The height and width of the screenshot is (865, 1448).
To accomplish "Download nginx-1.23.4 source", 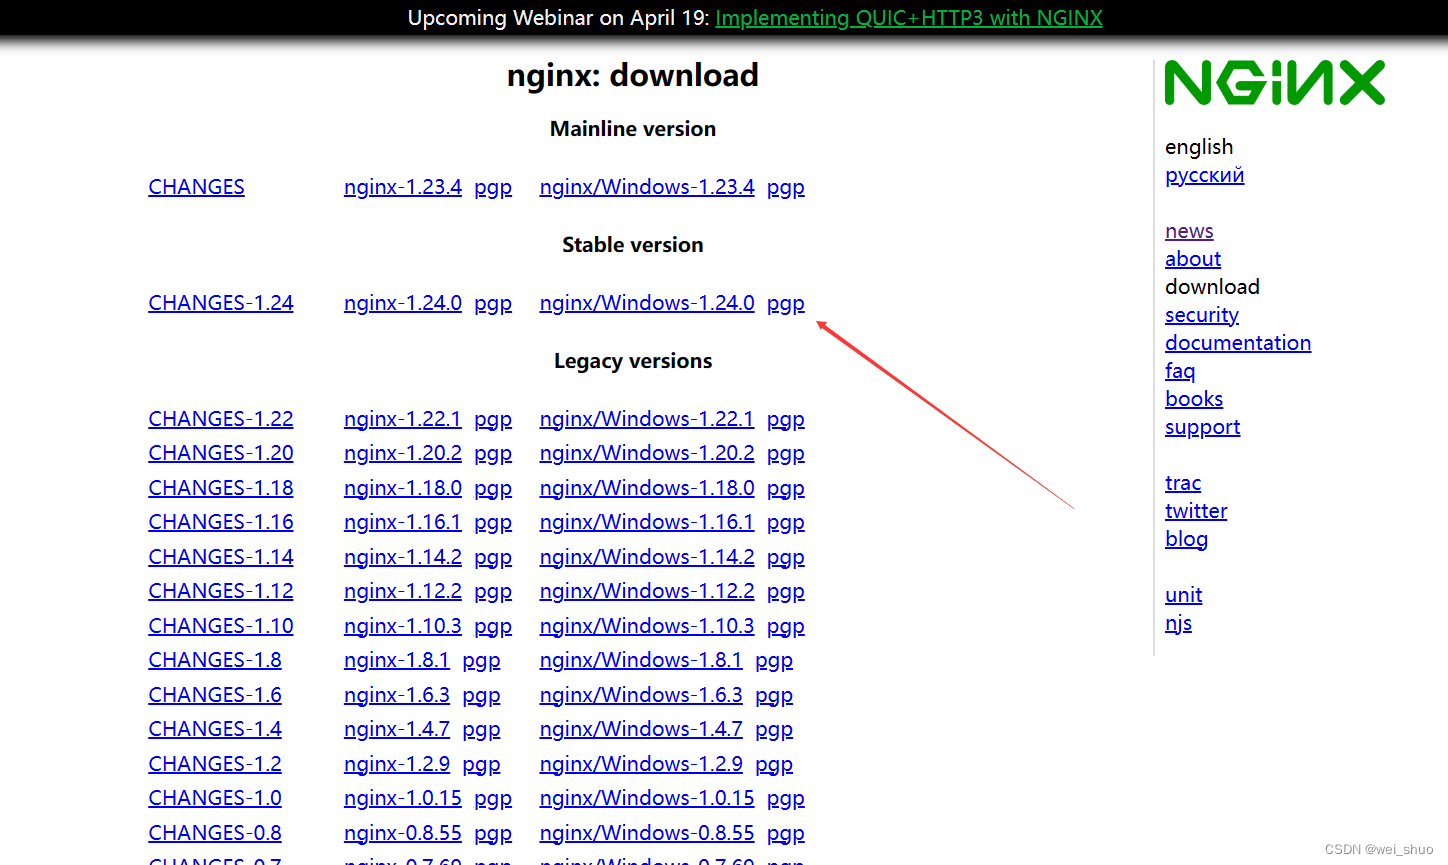I will coord(403,187).
